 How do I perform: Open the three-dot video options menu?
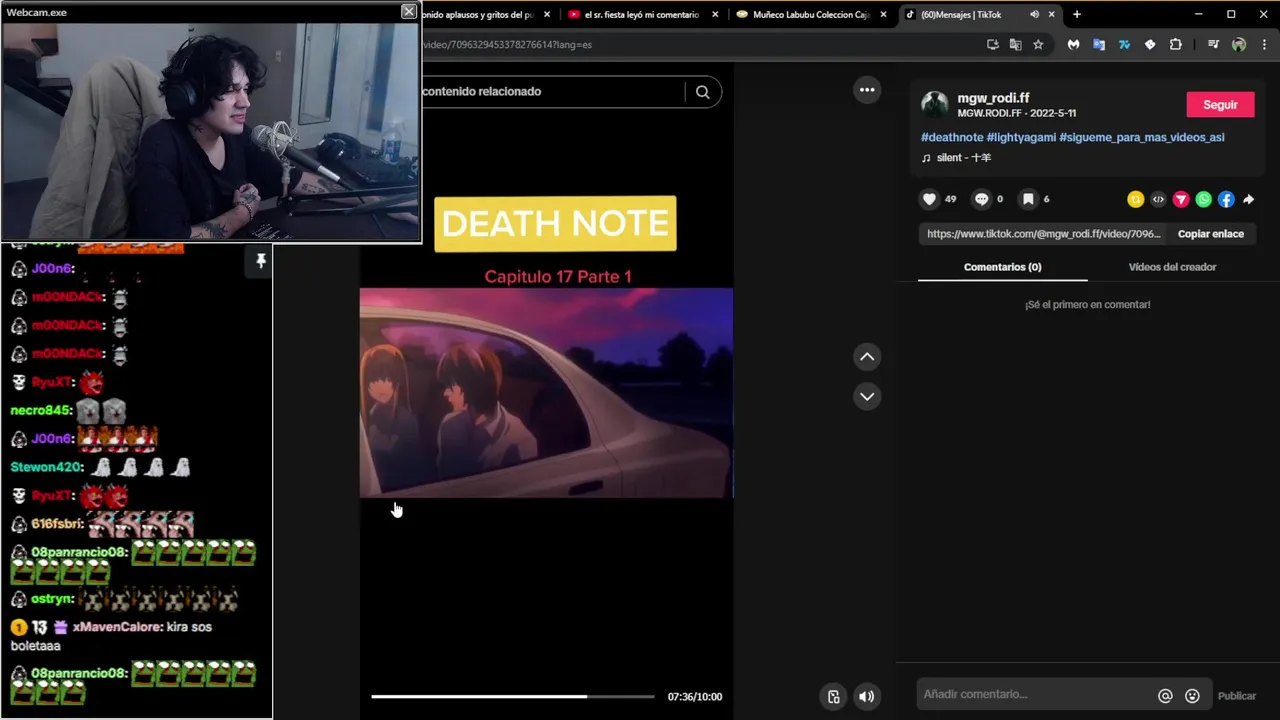(867, 90)
